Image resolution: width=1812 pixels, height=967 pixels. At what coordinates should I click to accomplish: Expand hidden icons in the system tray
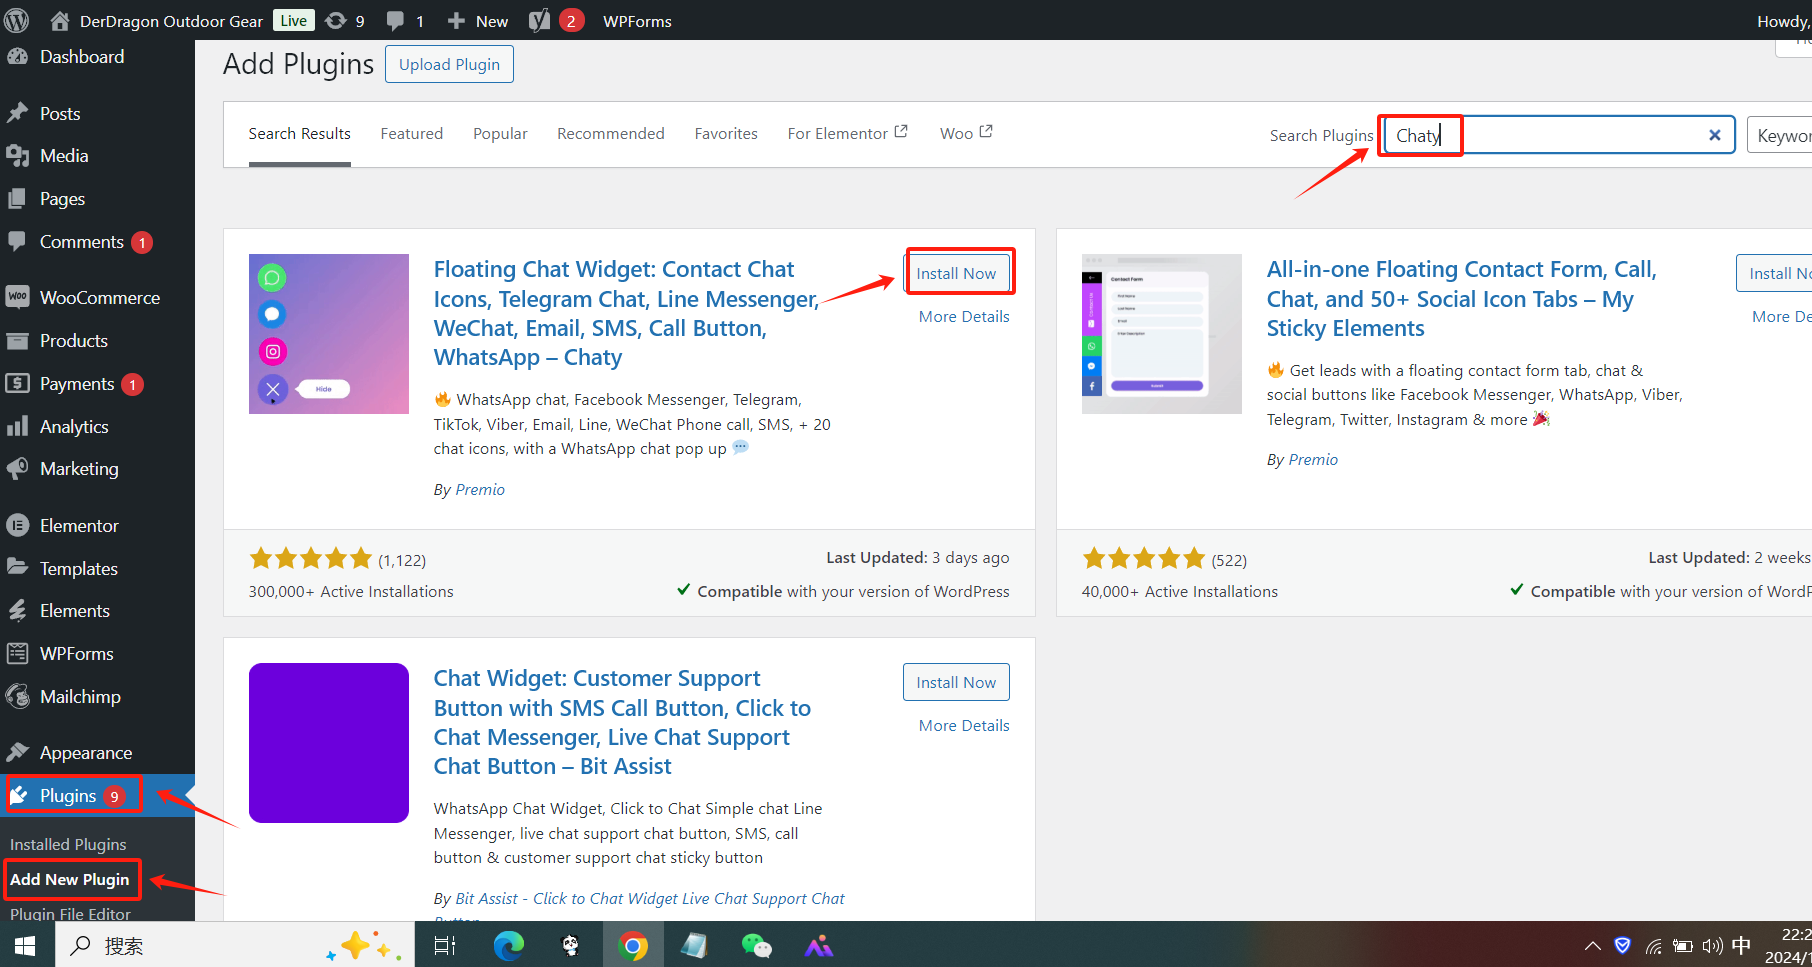pos(1591,944)
